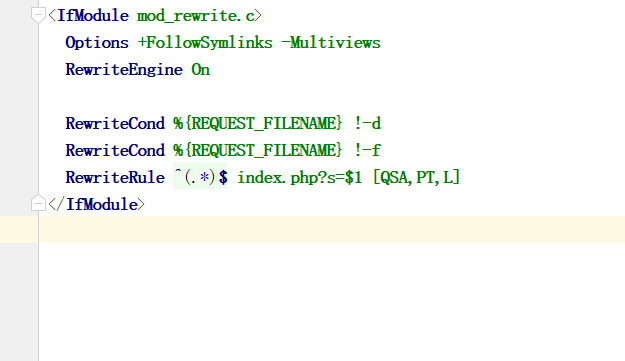
Task: Click the mod_rewrite.c module name
Action: pos(195,16)
